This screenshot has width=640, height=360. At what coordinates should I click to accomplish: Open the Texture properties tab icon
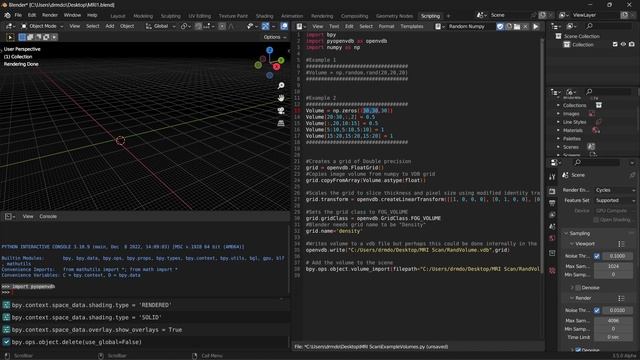pos(552,270)
